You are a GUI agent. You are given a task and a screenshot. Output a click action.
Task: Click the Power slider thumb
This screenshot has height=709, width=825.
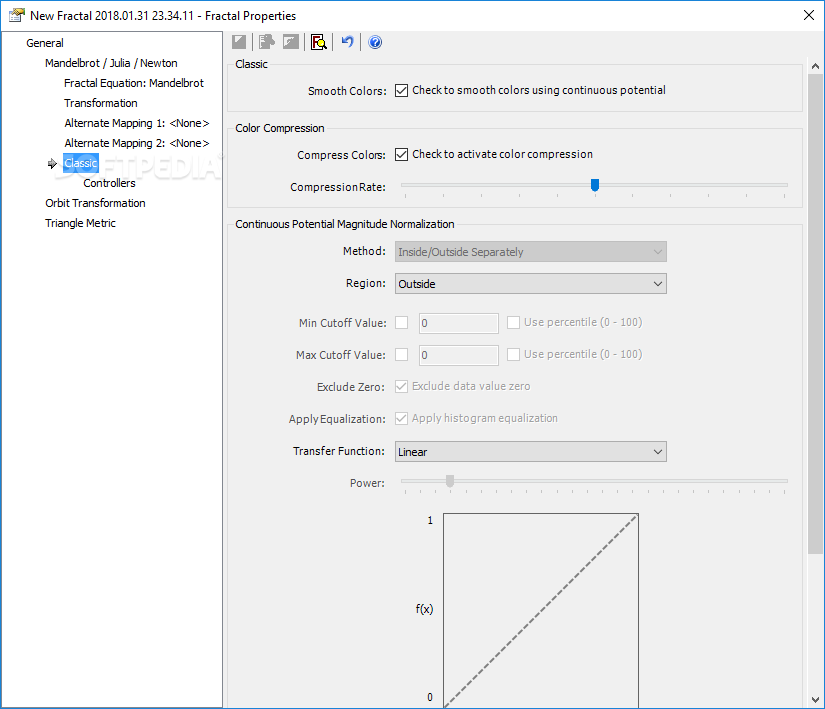[x=450, y=481]
